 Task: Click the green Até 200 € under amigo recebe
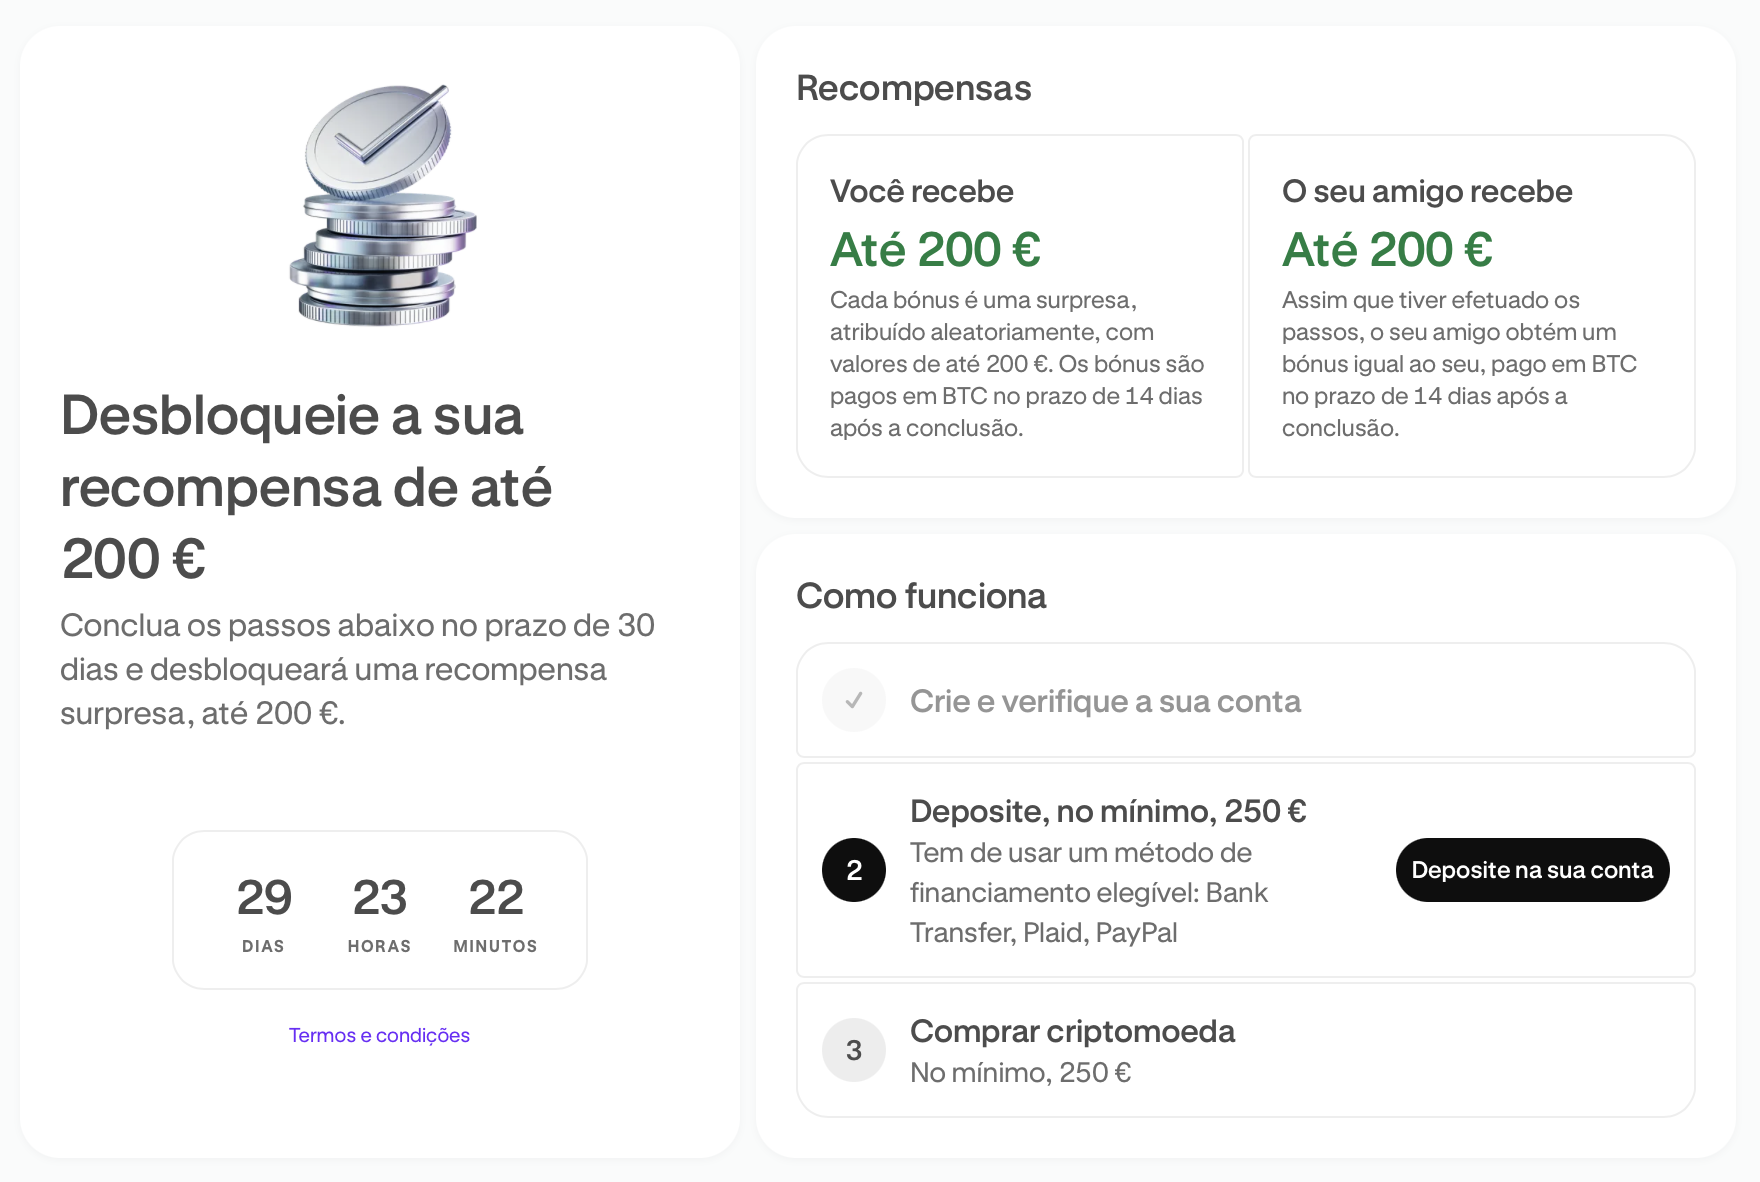pos(1388,249)
